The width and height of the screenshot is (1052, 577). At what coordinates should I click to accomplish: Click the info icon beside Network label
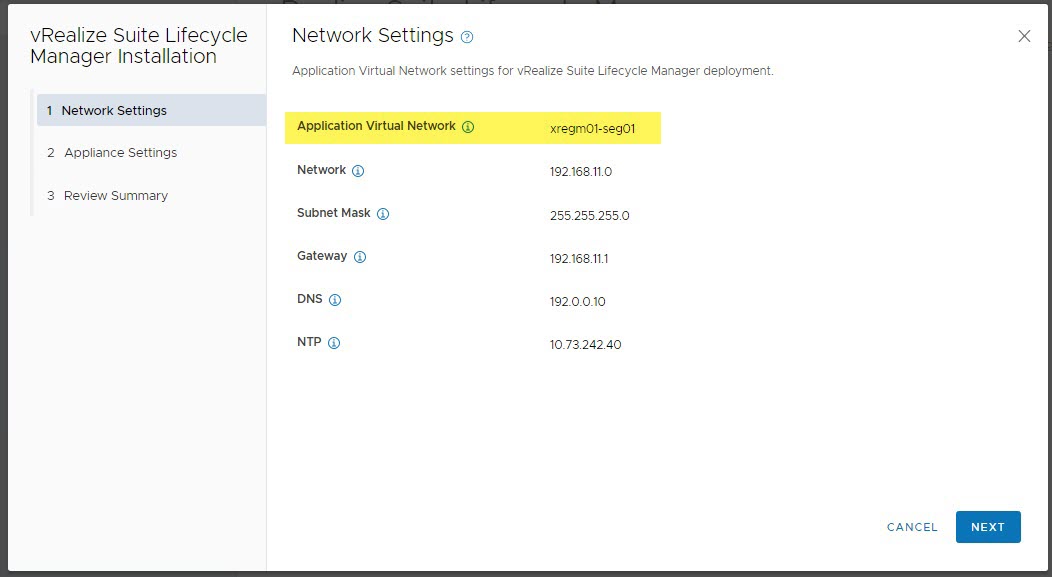point(358,171)
